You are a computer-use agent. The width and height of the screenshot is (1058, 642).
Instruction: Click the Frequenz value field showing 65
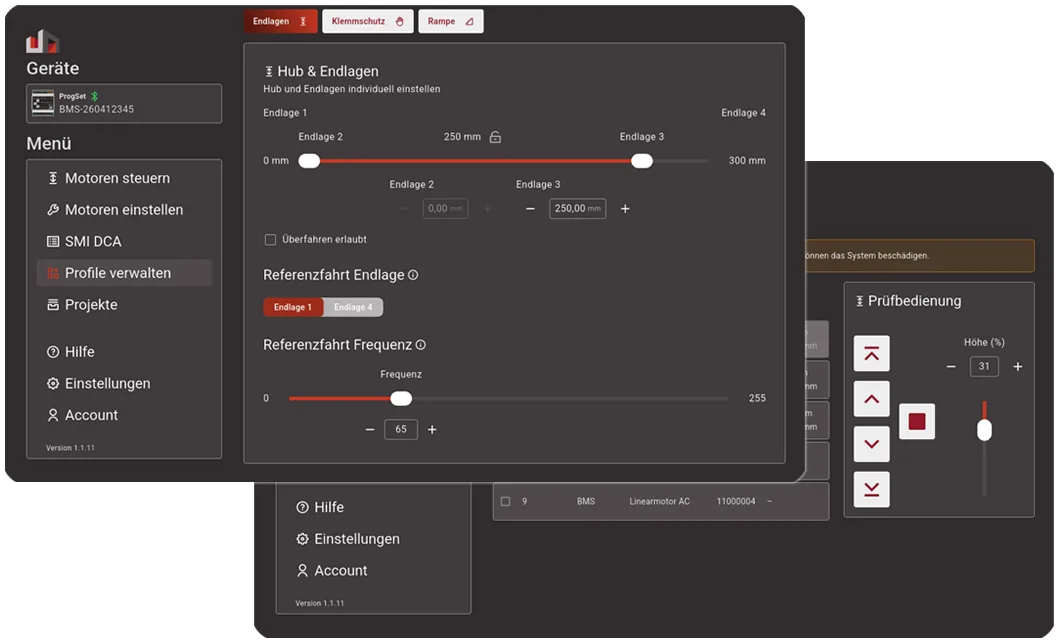coord(401,430)
